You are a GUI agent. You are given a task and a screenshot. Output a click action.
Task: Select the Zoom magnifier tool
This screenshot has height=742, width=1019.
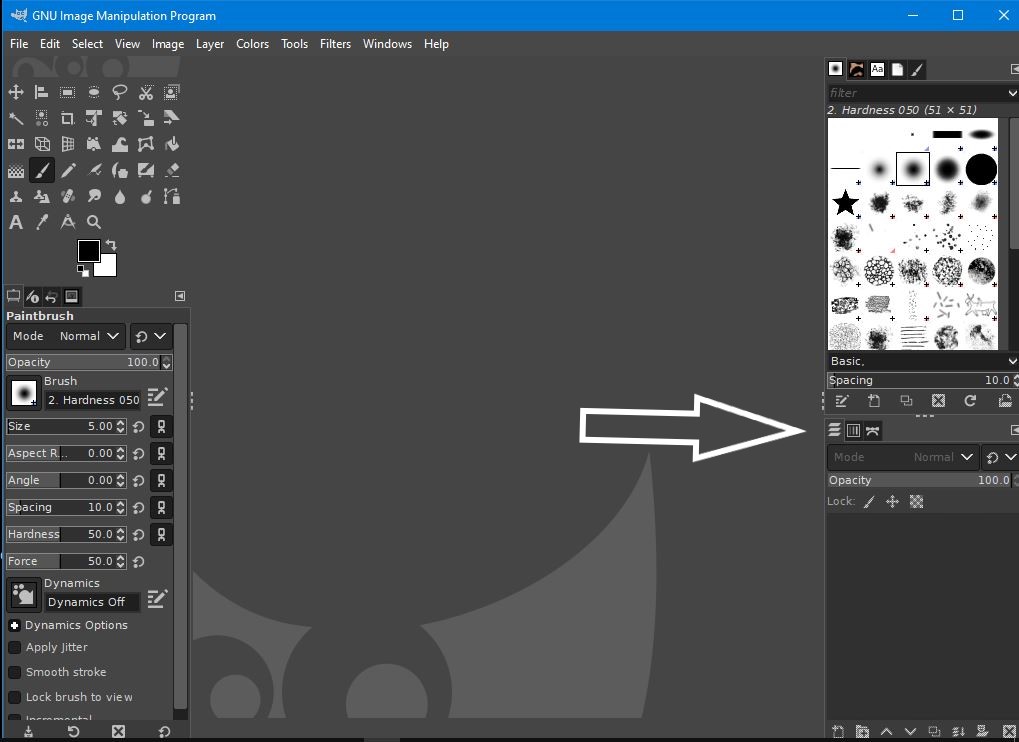coord(94,222)
